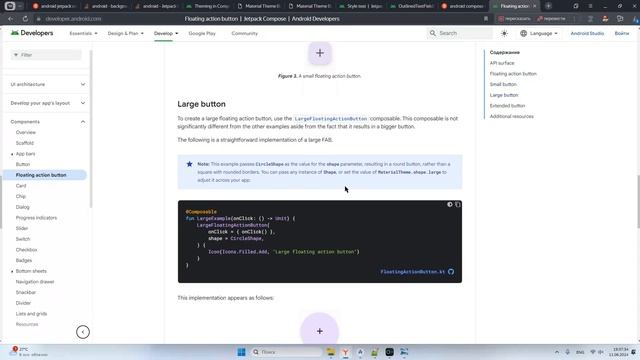The width and height of the screenshot is (640, 360).
Task: Open the Dialog sidebar page
Action: [22, 207]
